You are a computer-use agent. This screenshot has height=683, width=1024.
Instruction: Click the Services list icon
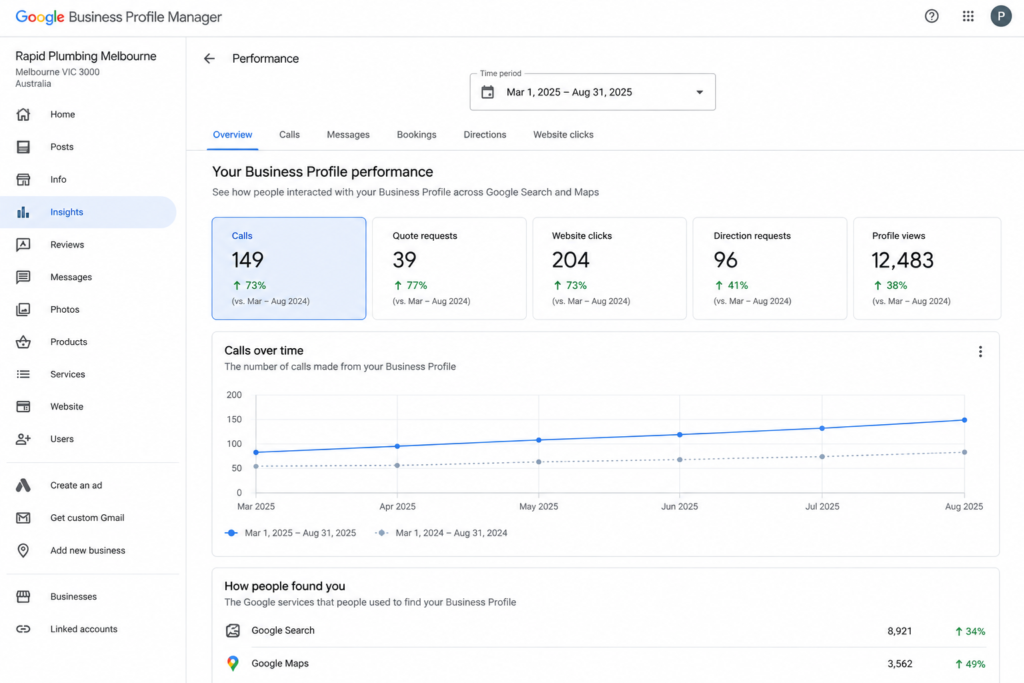pyautogui.click(x=23, y=374)
